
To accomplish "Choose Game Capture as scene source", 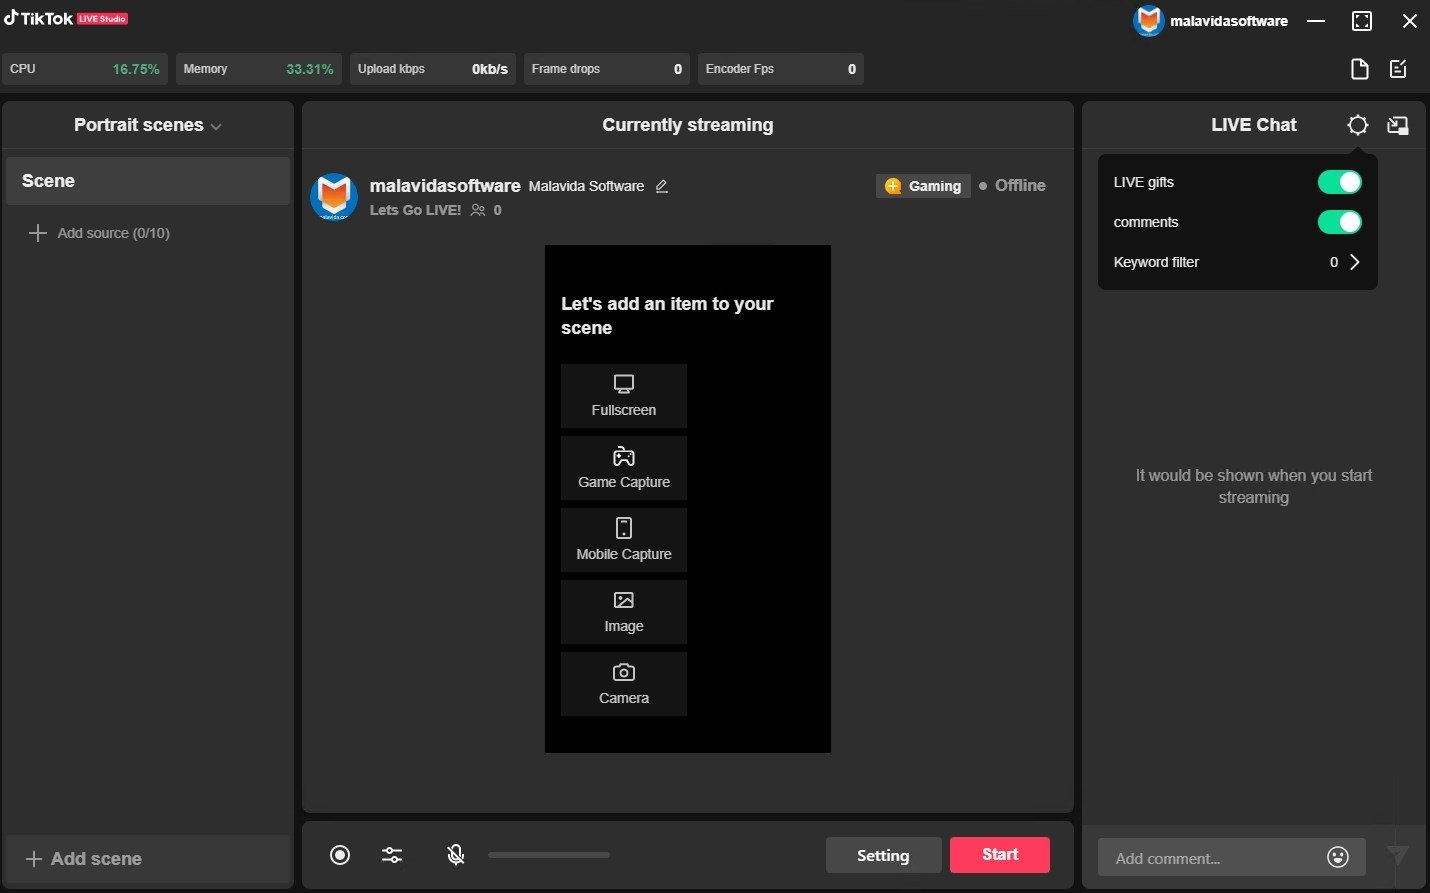I will pos(624,468).
